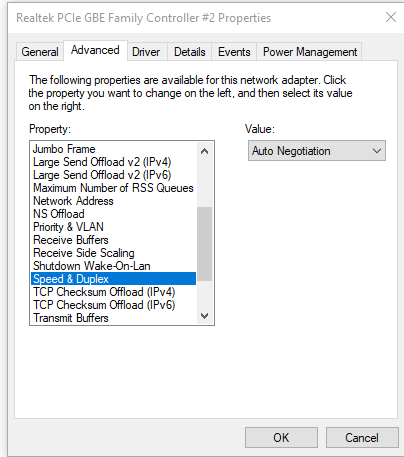Select Shutdown Wake-On-Lan property
Screen dimensions: 404x457
click(x=113, y=266)
